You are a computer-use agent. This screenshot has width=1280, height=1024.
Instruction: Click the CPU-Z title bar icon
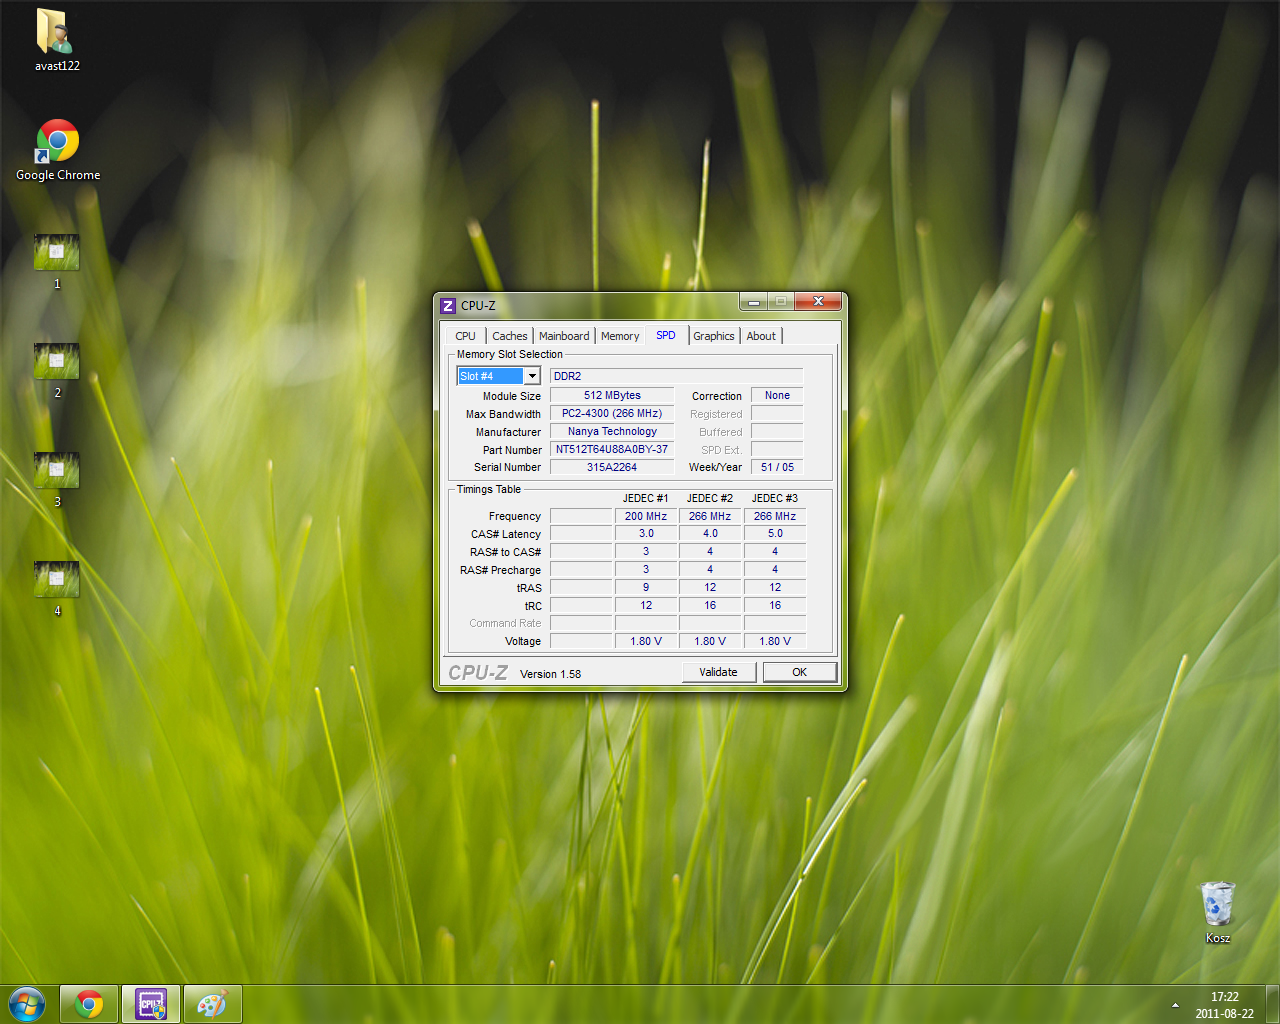(x=448, y=306)
